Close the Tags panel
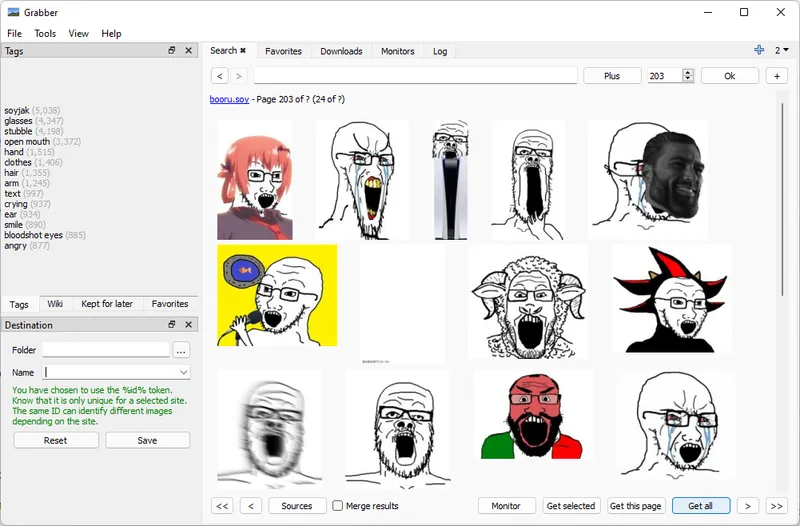This screenshot has height=526, width=800. coord(188,51)
